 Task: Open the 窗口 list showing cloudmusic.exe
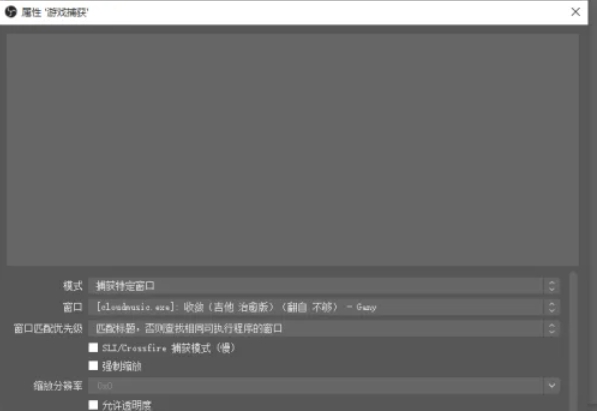[x=324, y=307]
